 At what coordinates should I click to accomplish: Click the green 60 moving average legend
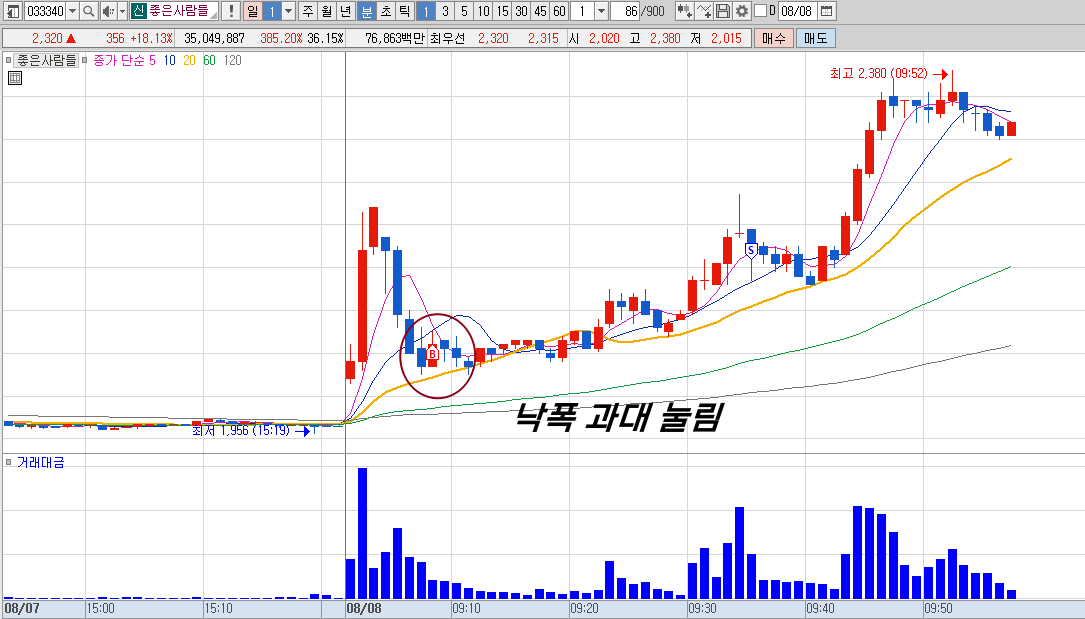[x=209, y=60]
